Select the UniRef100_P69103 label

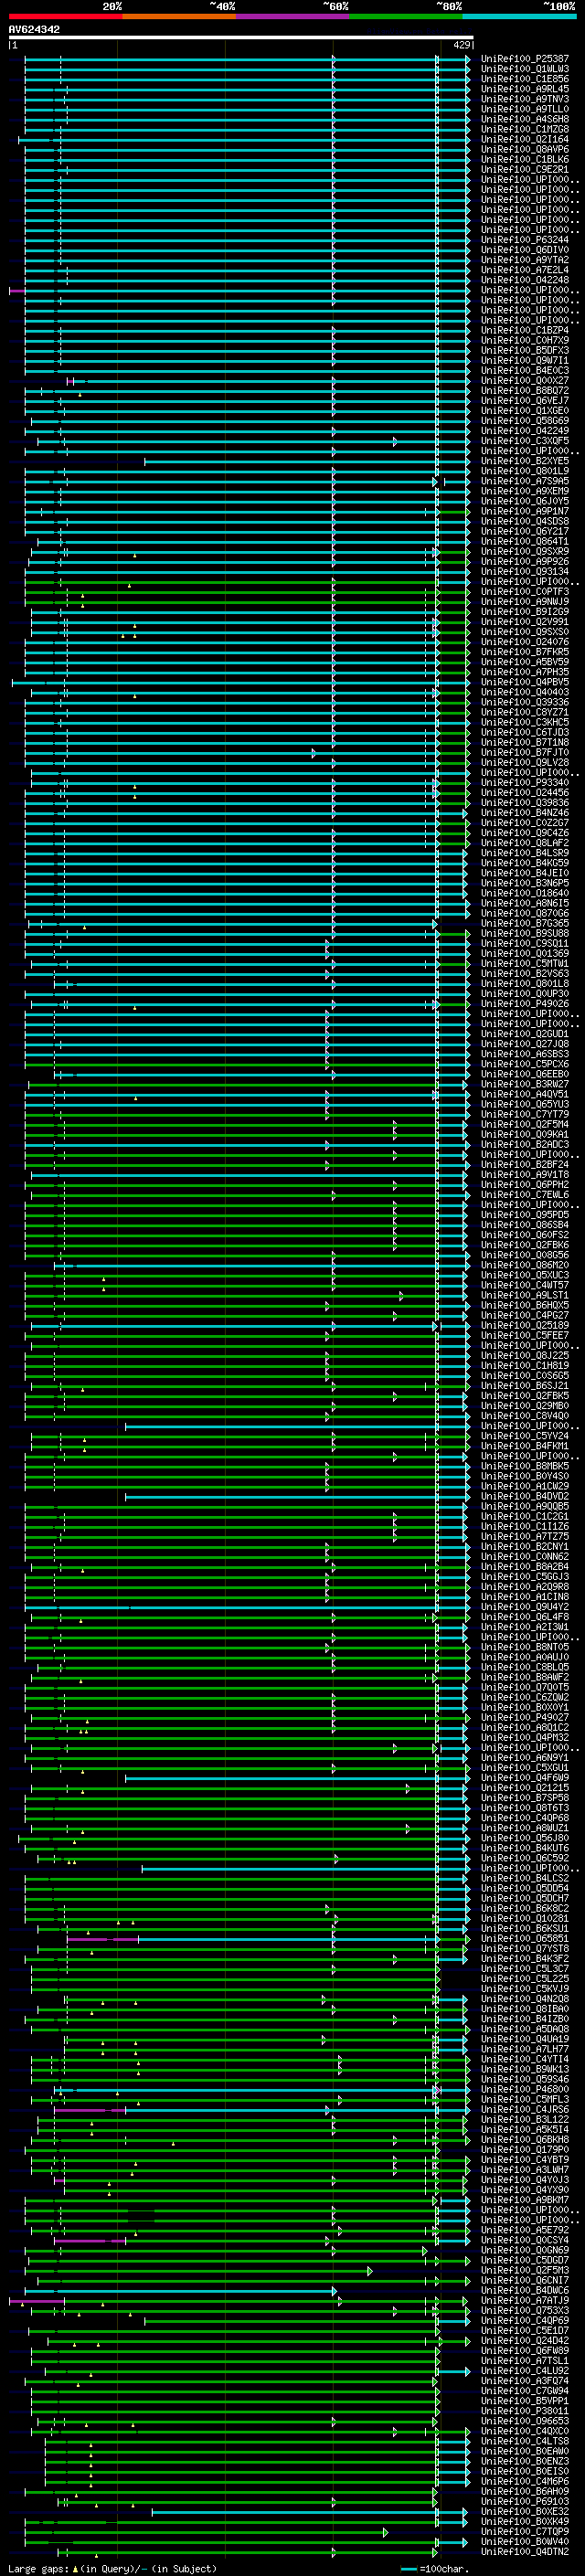coord(525,2501)
